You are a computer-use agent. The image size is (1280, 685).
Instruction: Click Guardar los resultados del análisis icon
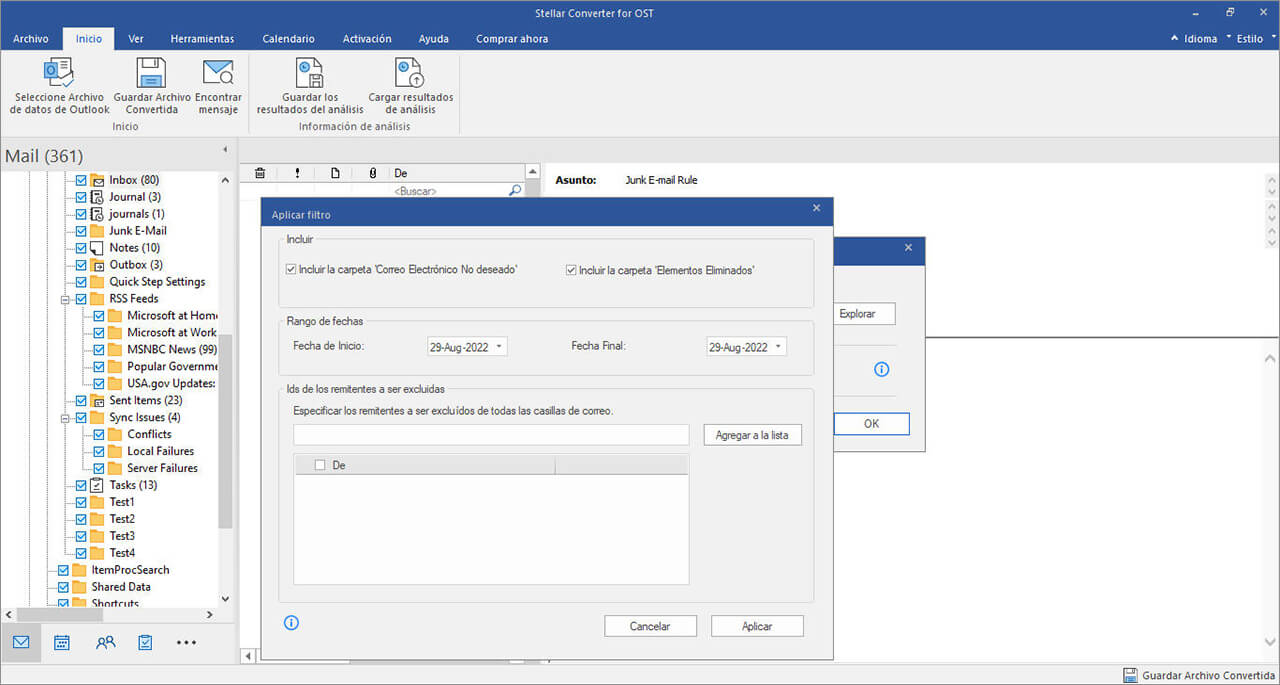(310, 73)
